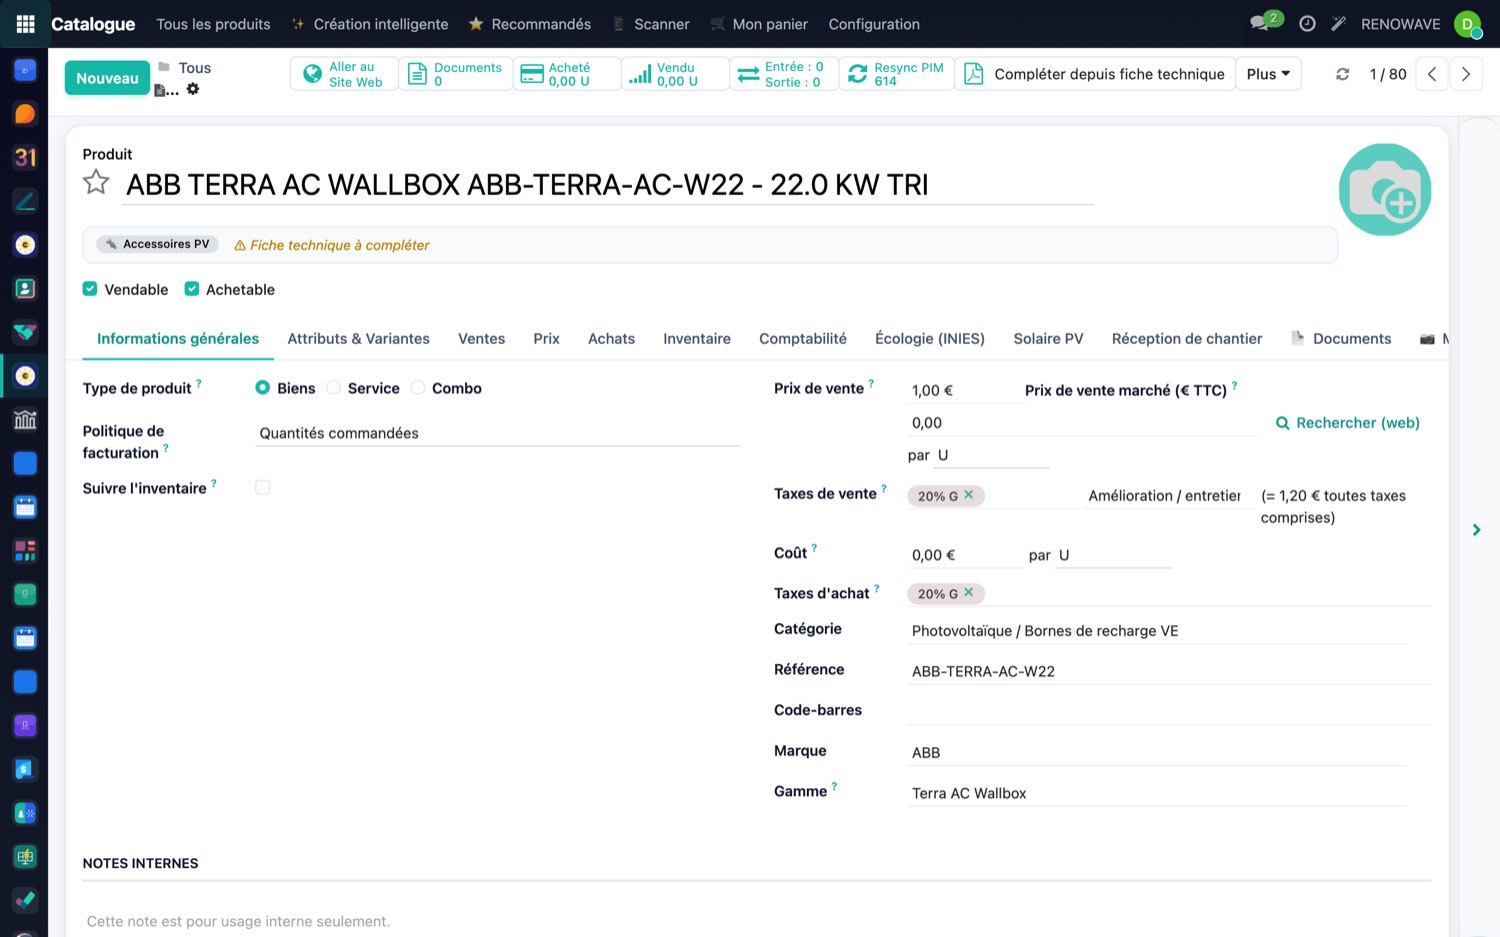
Task: Go to next record arrow
Action: [1466, 74]
